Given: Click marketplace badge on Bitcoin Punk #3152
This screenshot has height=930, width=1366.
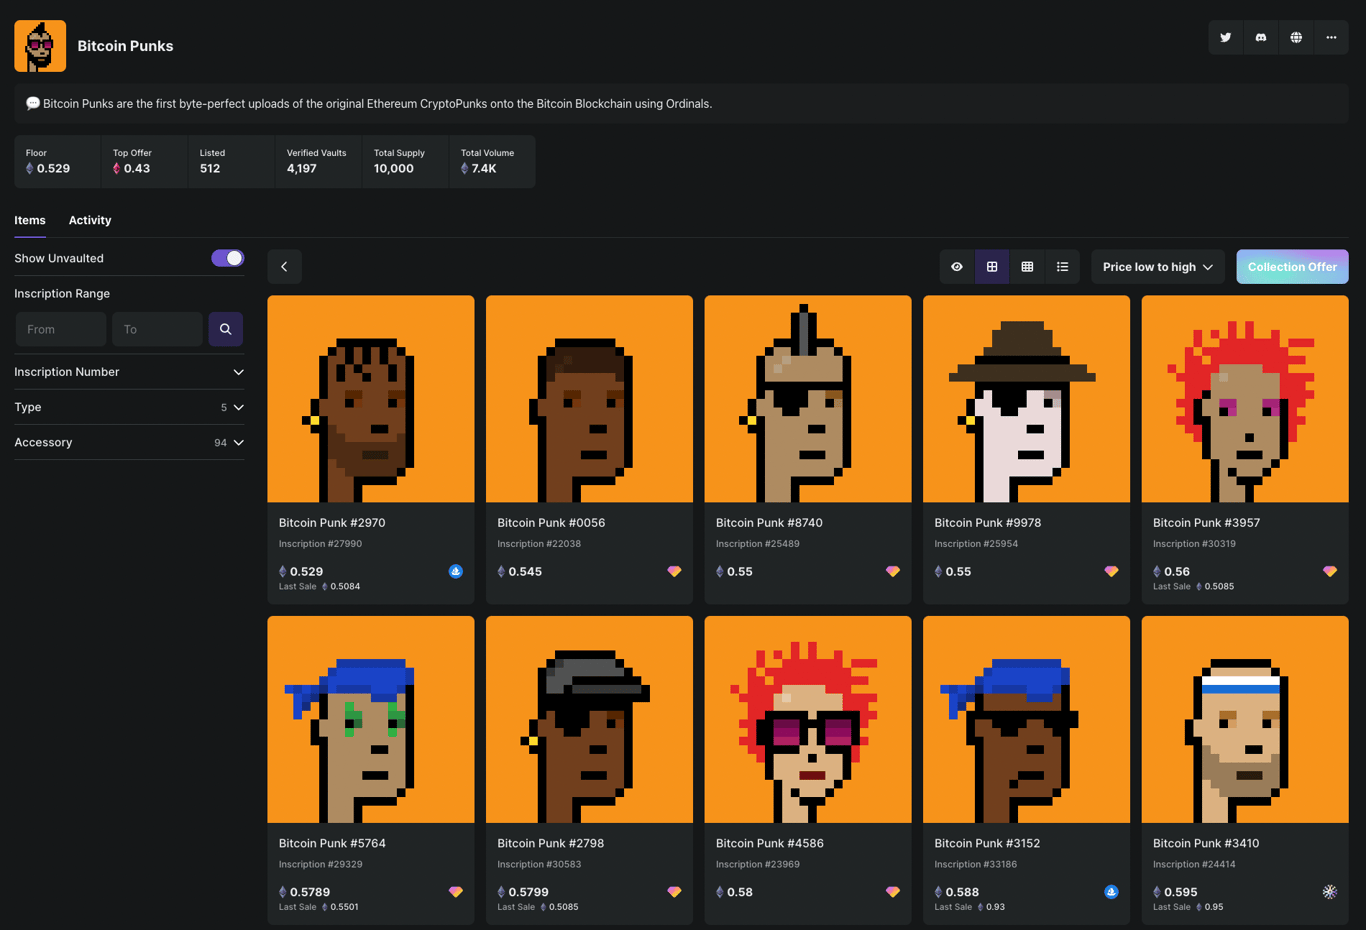Looking at the screenshot, I should [1111, 892].
